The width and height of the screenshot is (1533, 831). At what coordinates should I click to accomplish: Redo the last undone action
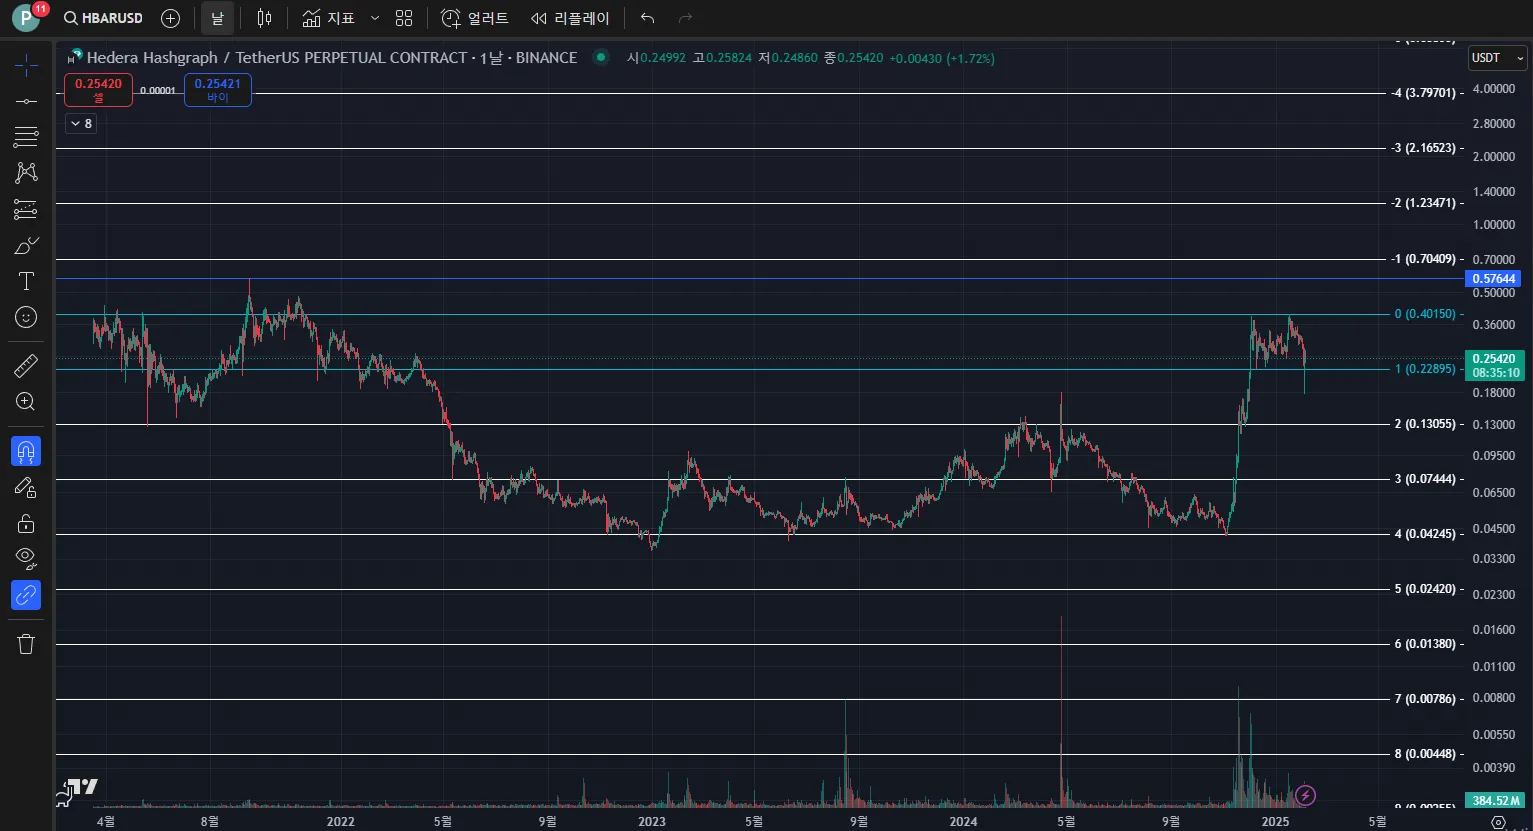pyautogui.click(x=685, y=18)
